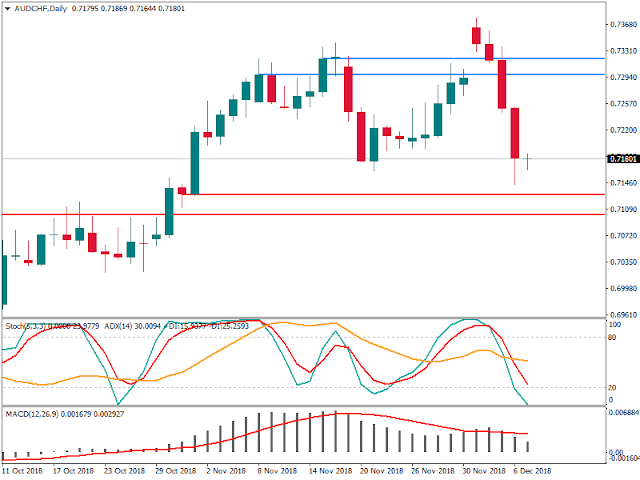Click the 0.73680 price axis label
This screenshot has width=640, height=480.
623,24
